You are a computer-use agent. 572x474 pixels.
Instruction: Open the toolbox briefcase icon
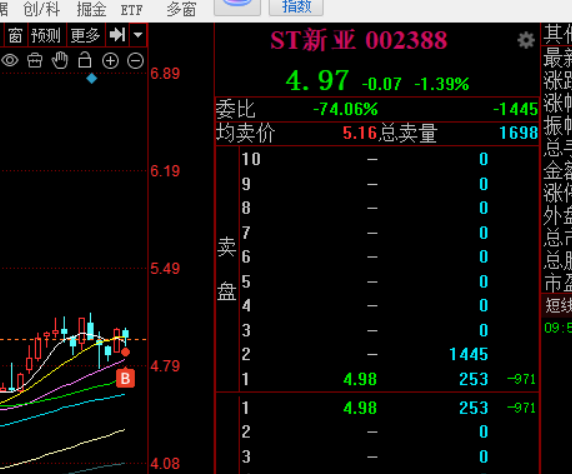[35, 61]
